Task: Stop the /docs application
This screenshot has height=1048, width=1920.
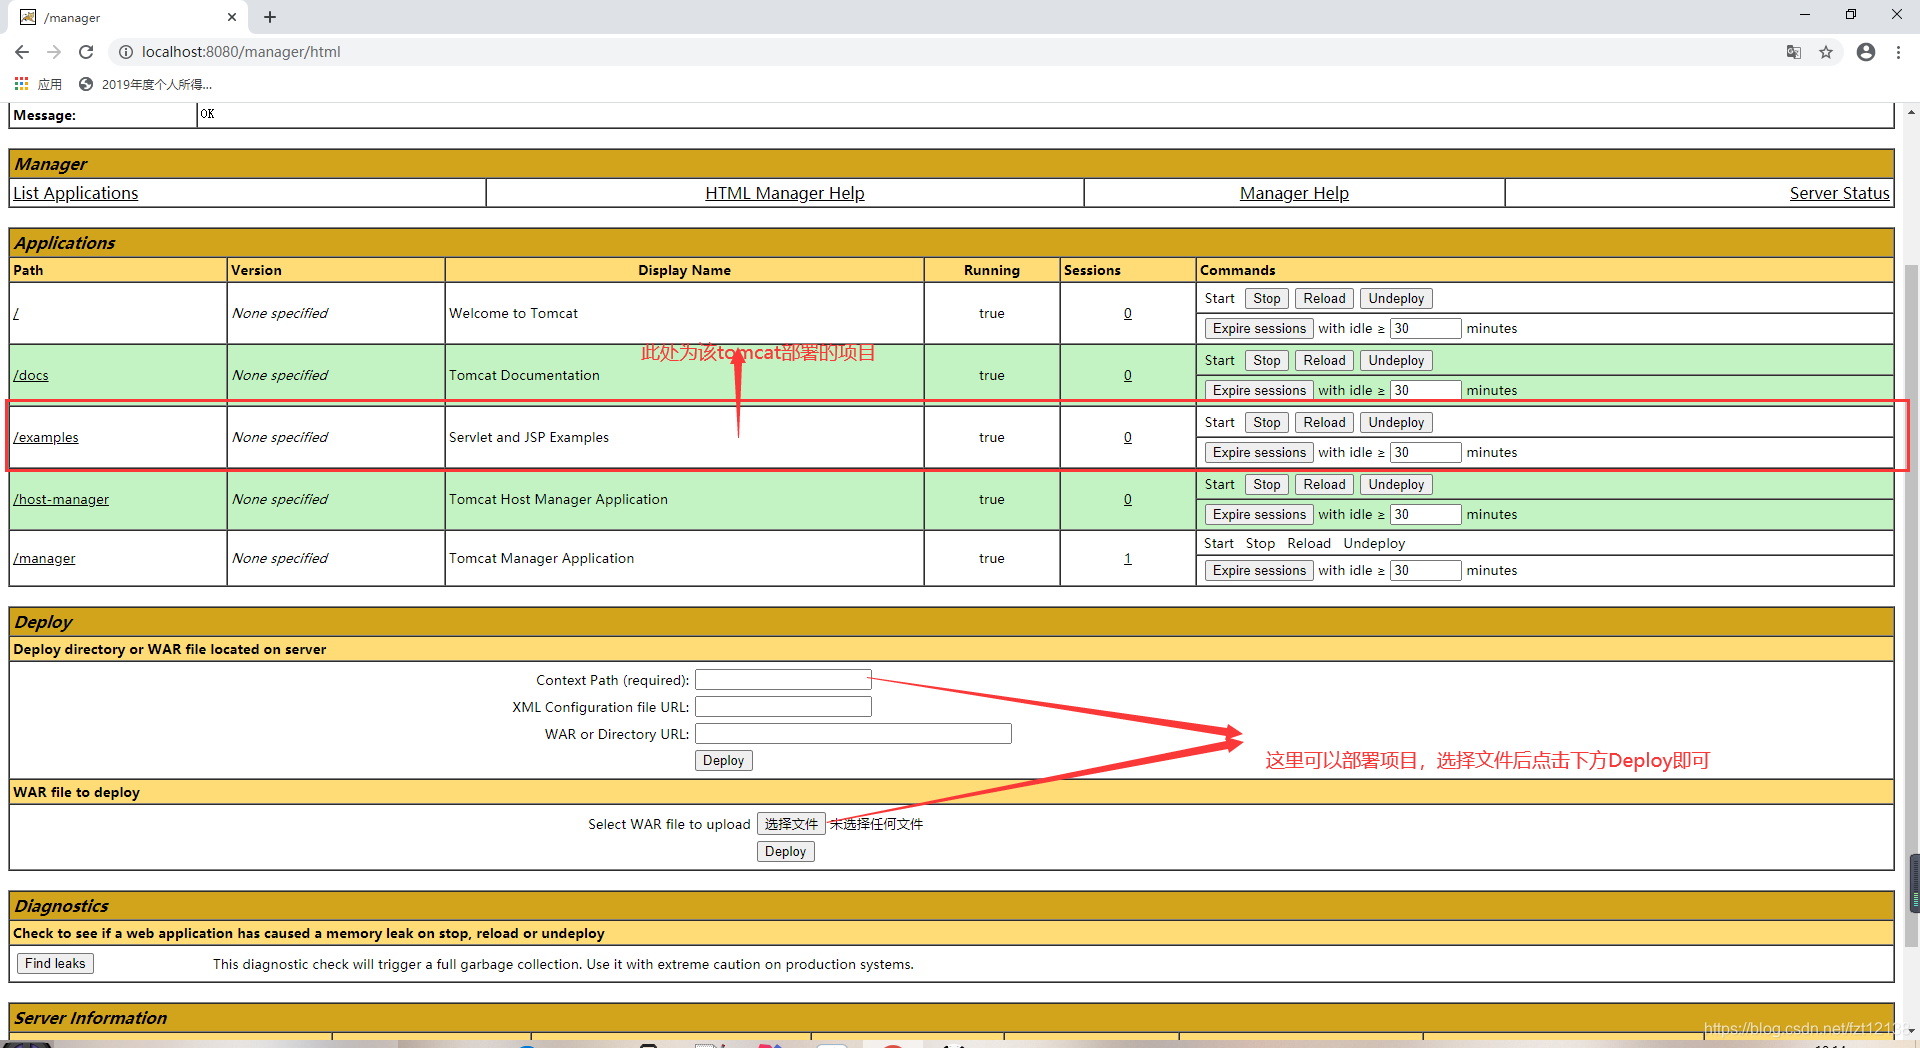Action: 1266,360
